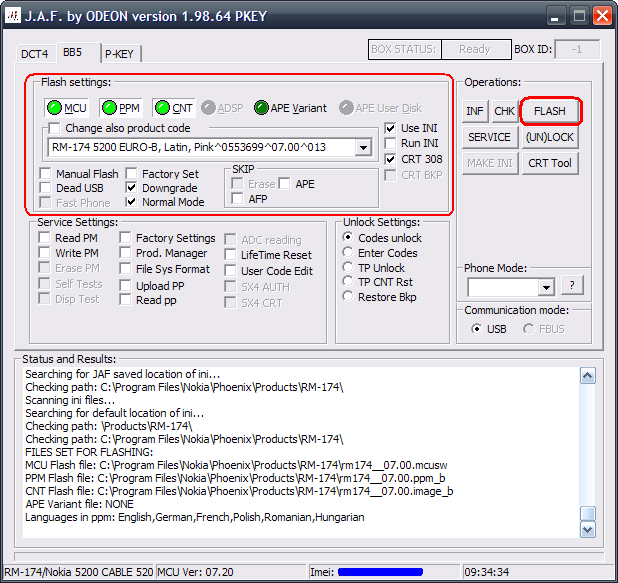Enable Manual Flash checkbox
Screen dimensions: 618x583
pyautogui.click(x=45, y=173)
